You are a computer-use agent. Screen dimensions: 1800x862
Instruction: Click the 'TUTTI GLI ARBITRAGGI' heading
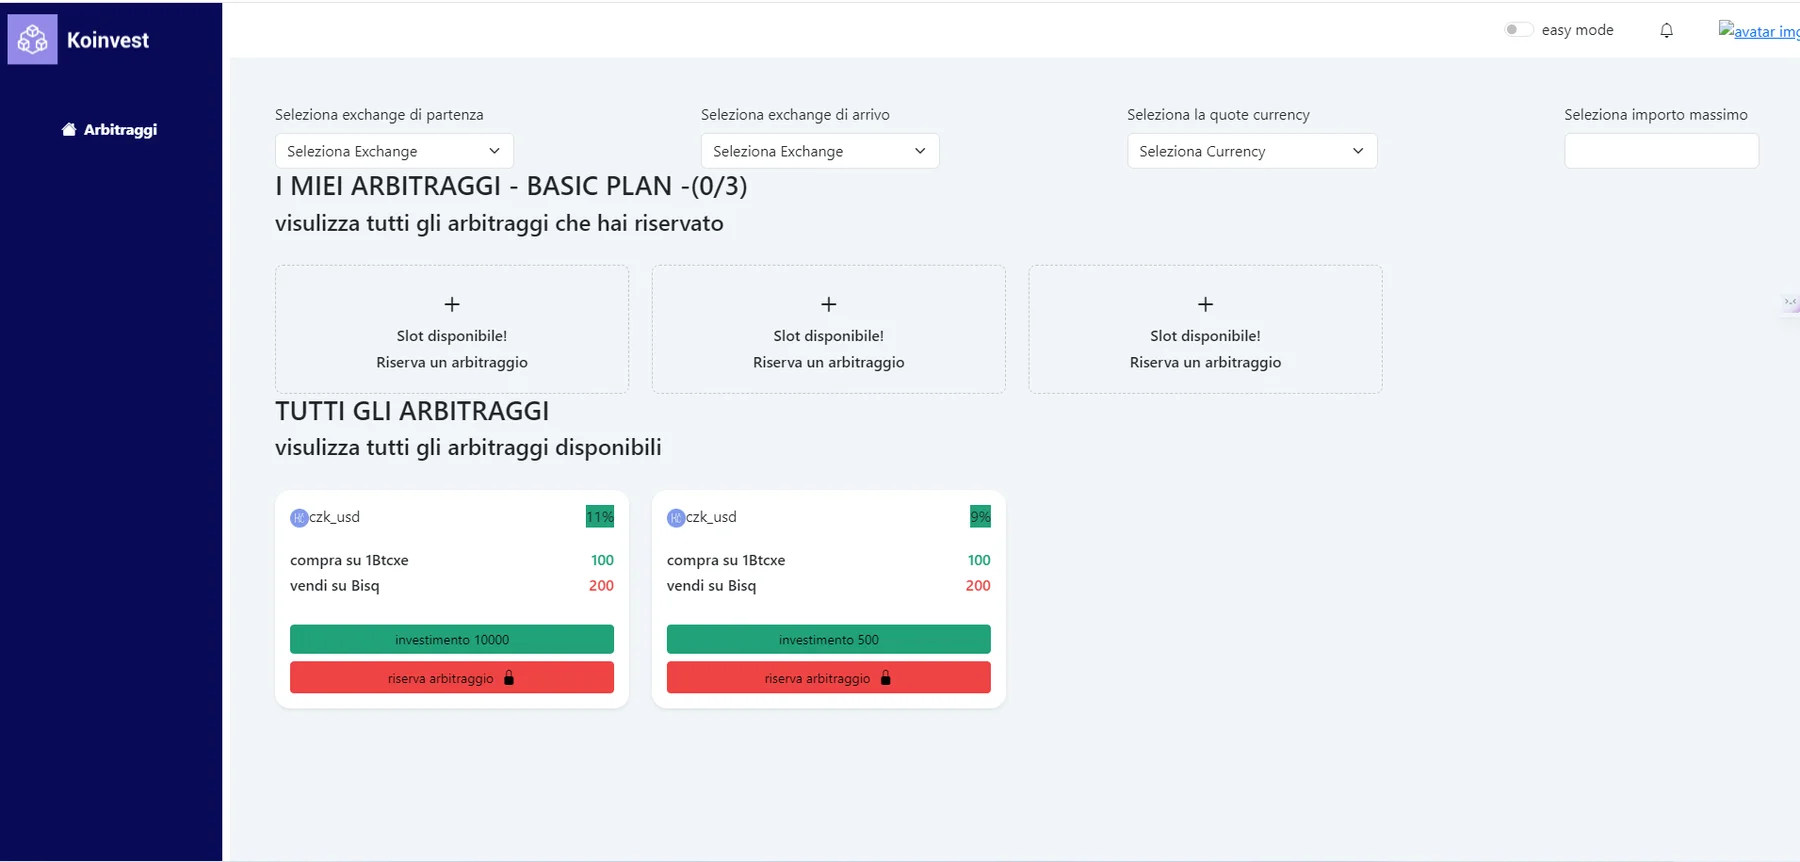point(412,411)
